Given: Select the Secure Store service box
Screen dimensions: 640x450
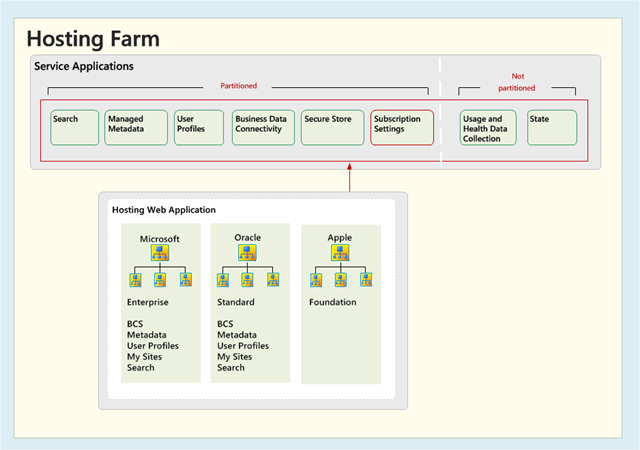Looking at the screenshot, I should coord(333,127).
